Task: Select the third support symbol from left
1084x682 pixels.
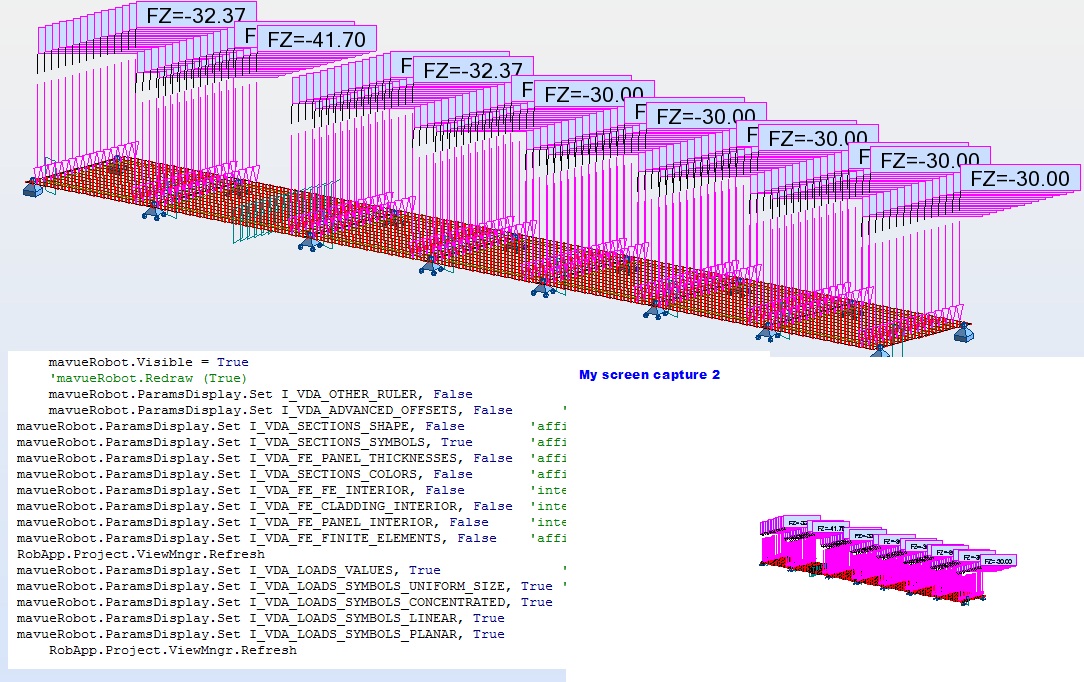Action: [x=310, y=242]
